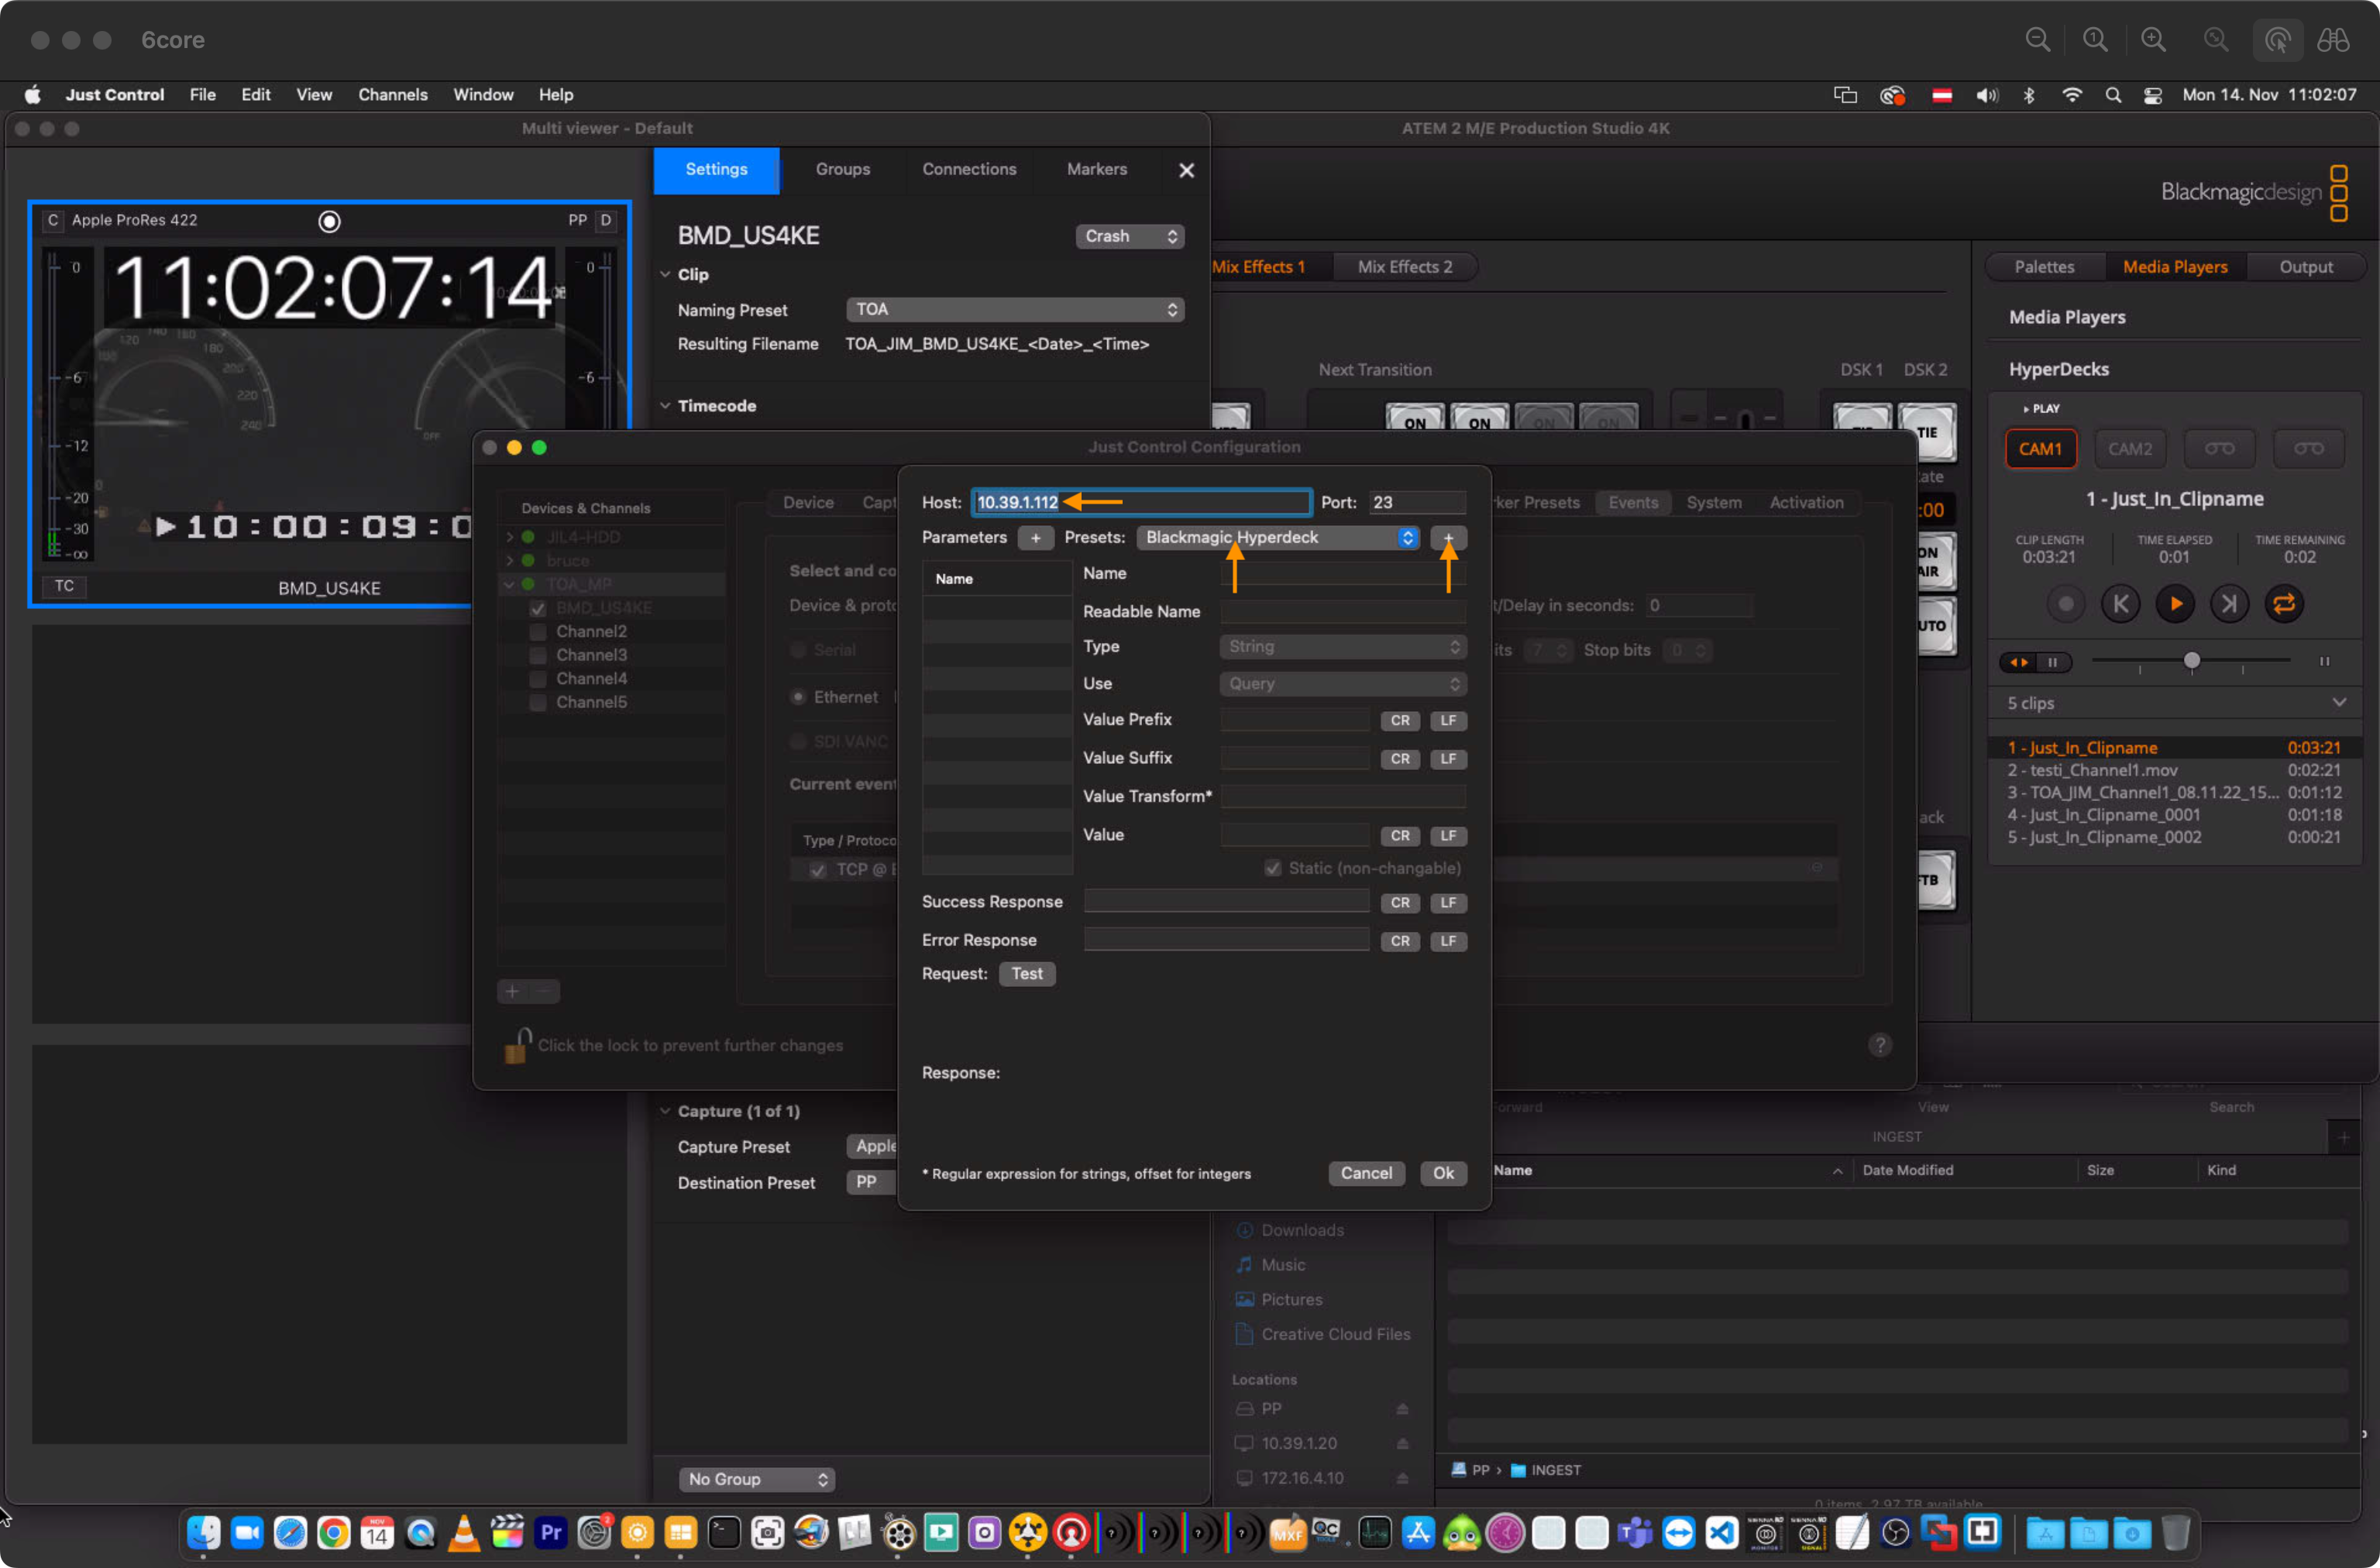Click the HyperDeck record button
Viewport: 2380px width, 1568px height.
coord(2065,603)
